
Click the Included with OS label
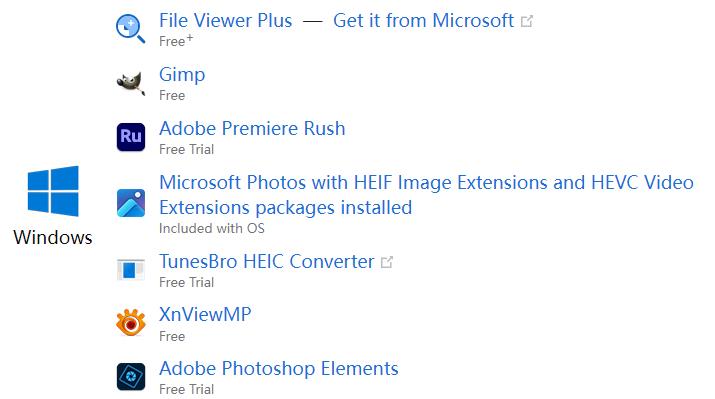[212, 228]
